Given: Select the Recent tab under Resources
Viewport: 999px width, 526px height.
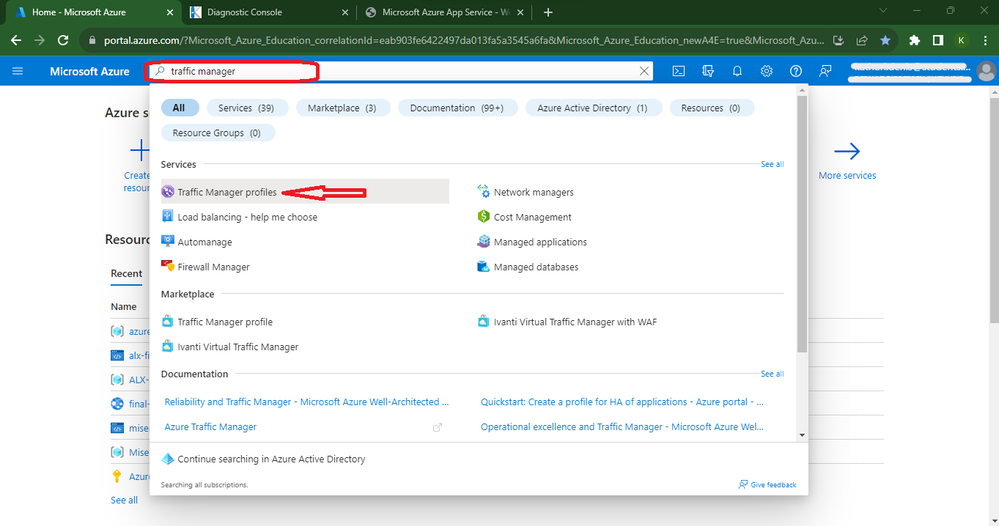Looking at the screenshot, I should [126, 273].
